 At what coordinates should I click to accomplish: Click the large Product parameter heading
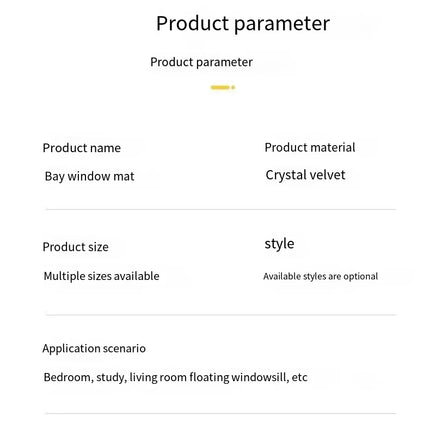pyautogui.click(x=243, y=24)
